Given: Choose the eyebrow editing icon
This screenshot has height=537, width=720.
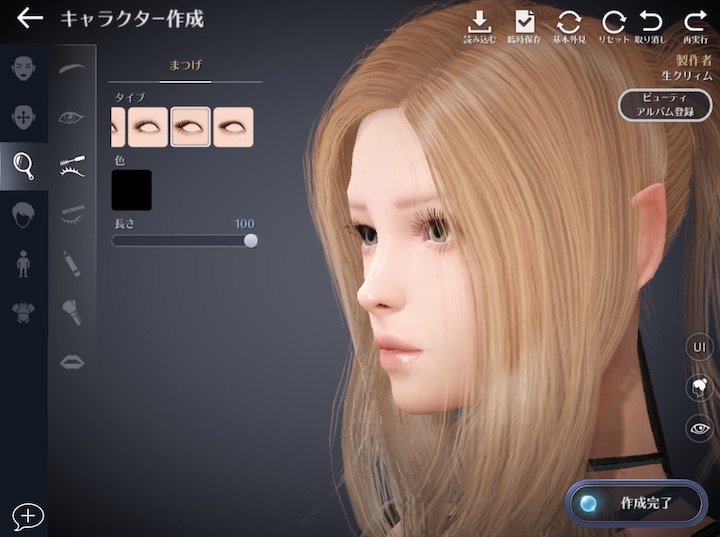Looking at the screenshot, I should coord(71,70).
